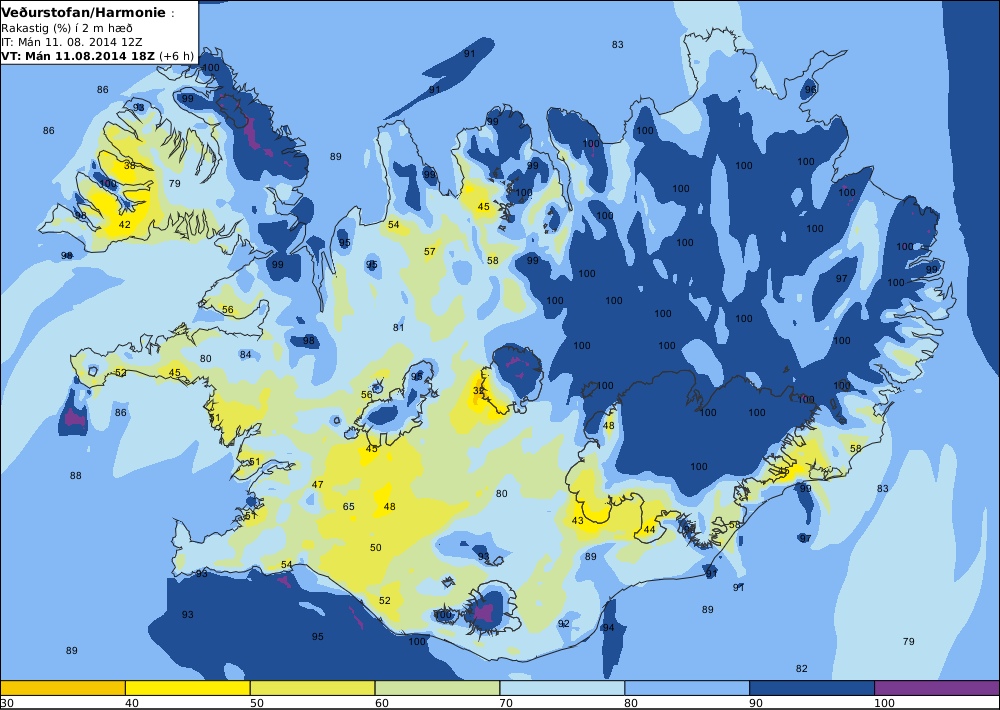Click the humidity value '81' on the map
1000x710 pixels.
point(399,327)
